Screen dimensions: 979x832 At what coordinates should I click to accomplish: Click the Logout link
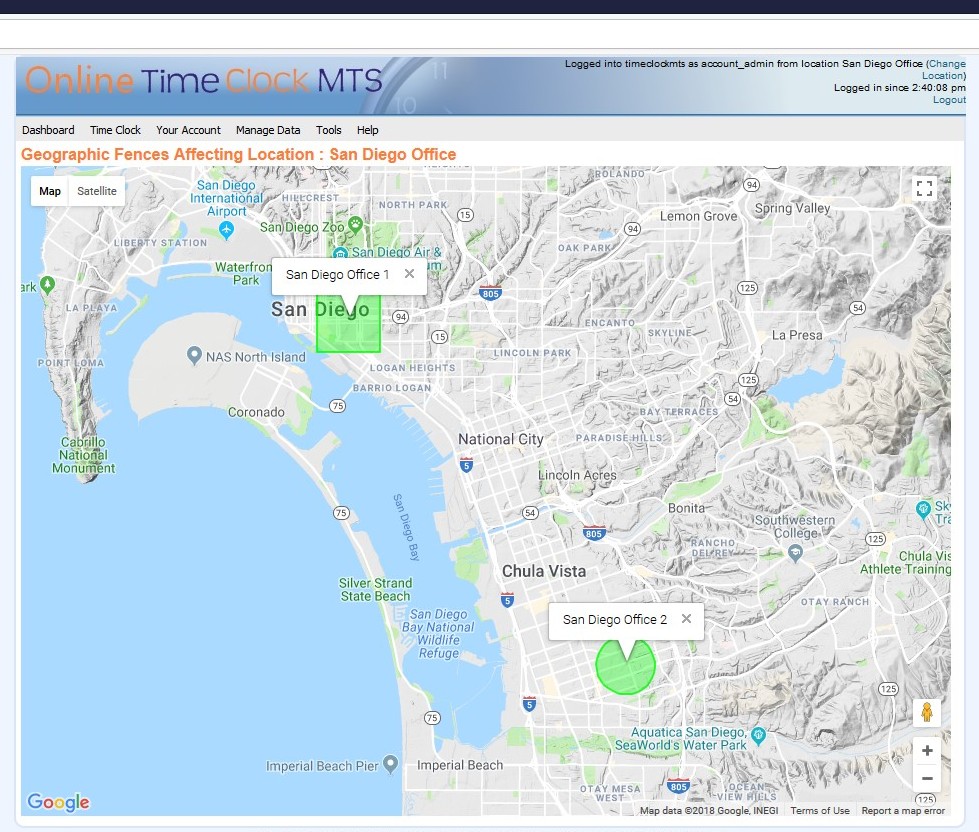[949, 100]
